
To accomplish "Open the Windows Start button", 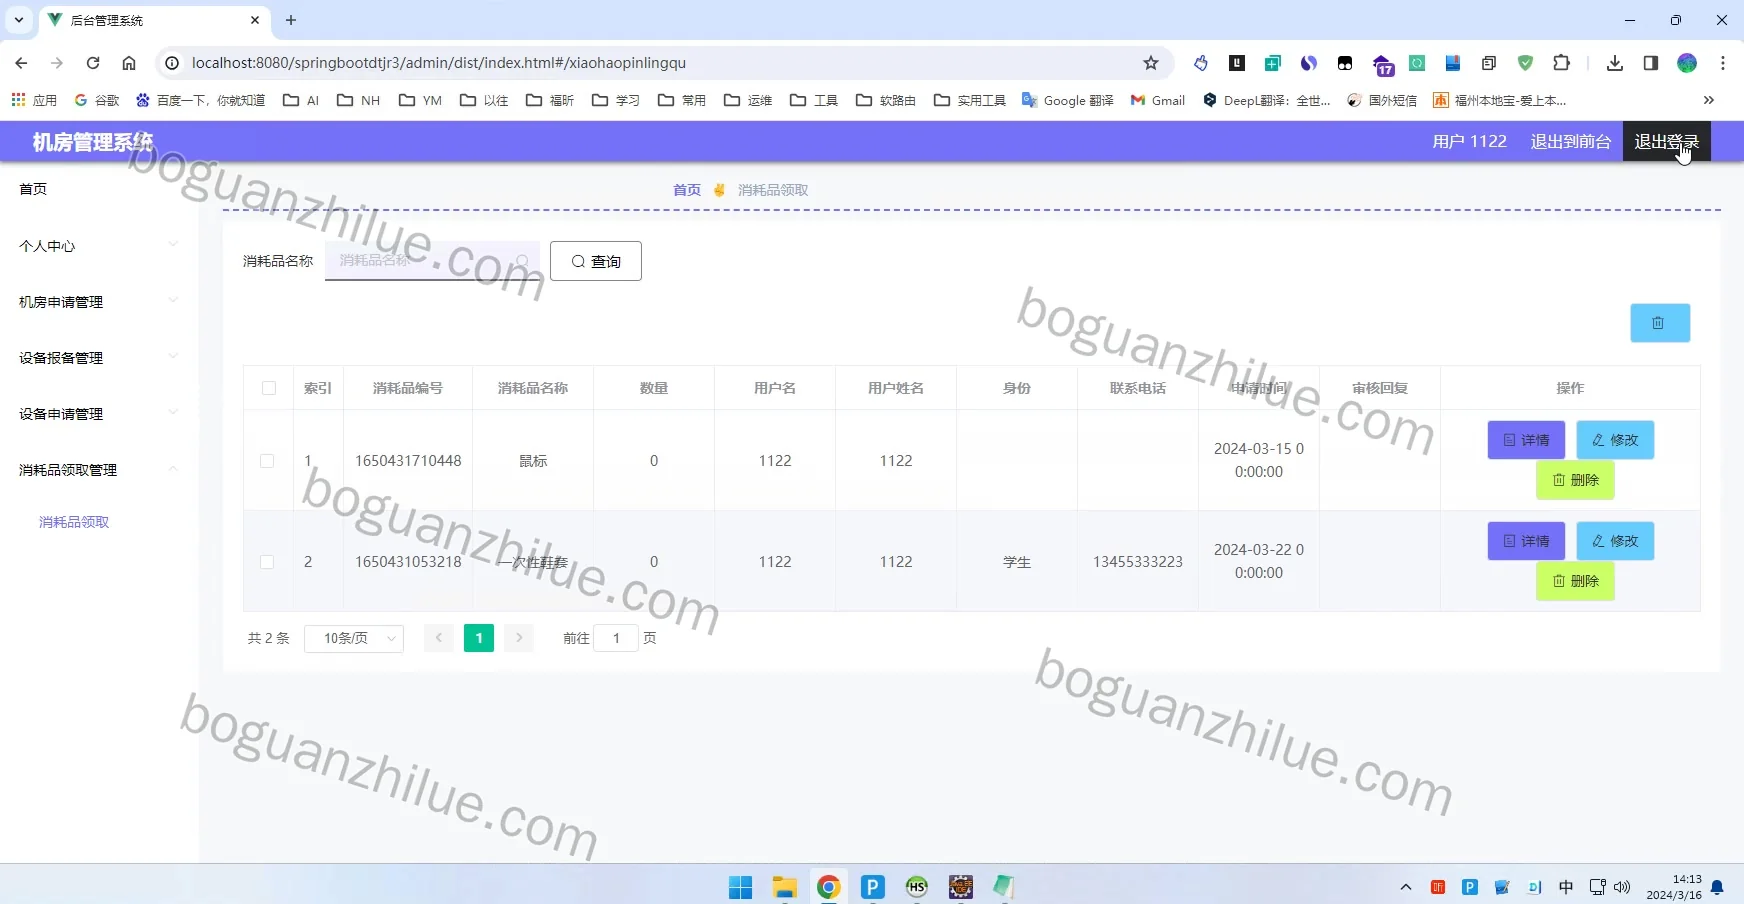I will (740, 887).
